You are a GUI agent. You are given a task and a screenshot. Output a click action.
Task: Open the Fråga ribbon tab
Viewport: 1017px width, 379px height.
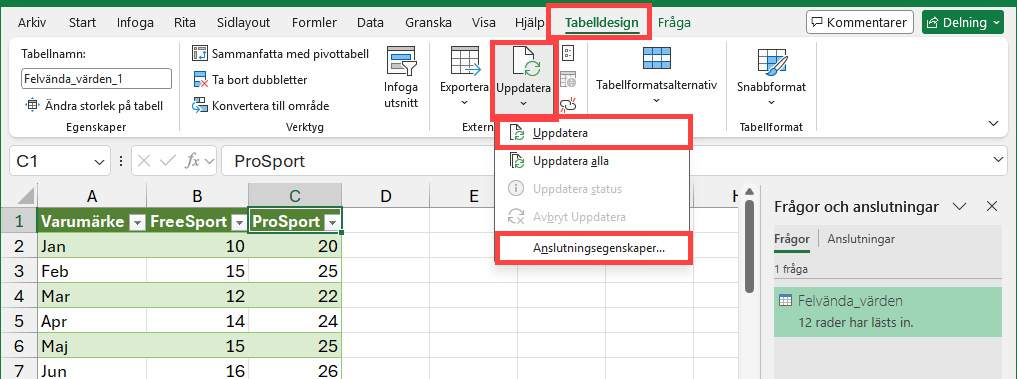[675, 23]
